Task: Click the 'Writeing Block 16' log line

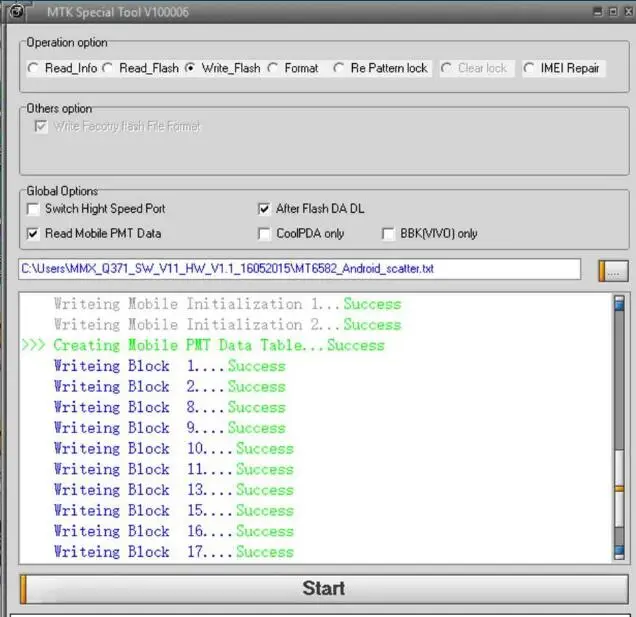Action: pos(174,531)
